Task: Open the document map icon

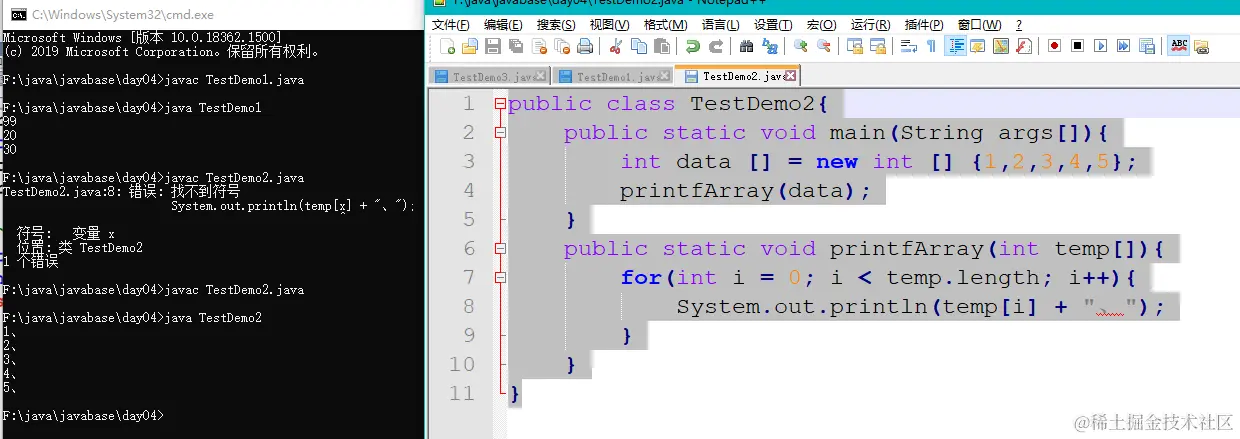Action: pos(1000,46)
